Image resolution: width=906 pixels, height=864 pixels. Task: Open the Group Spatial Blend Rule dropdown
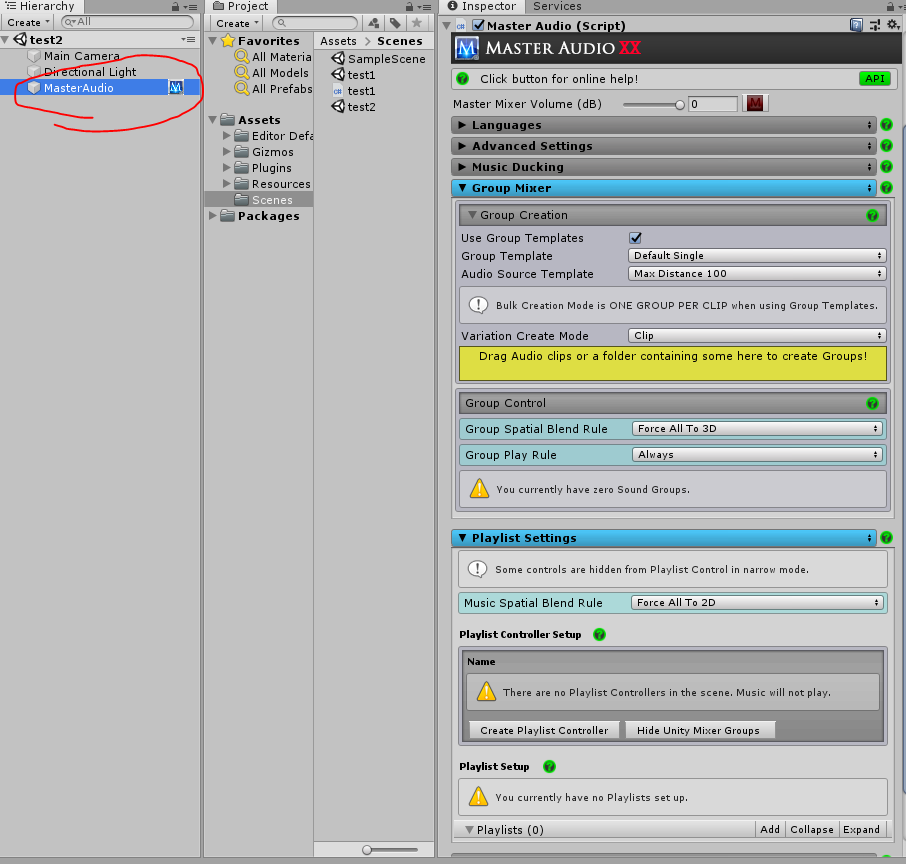tap(758, 429)
